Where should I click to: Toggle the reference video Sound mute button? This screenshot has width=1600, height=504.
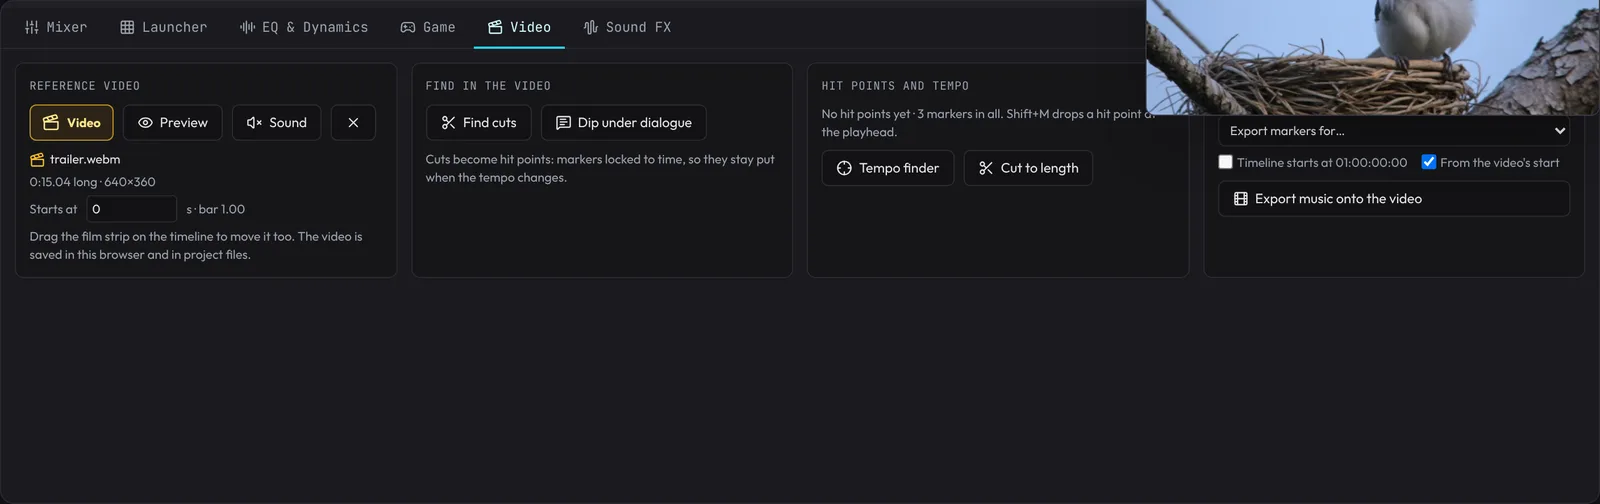277,123
